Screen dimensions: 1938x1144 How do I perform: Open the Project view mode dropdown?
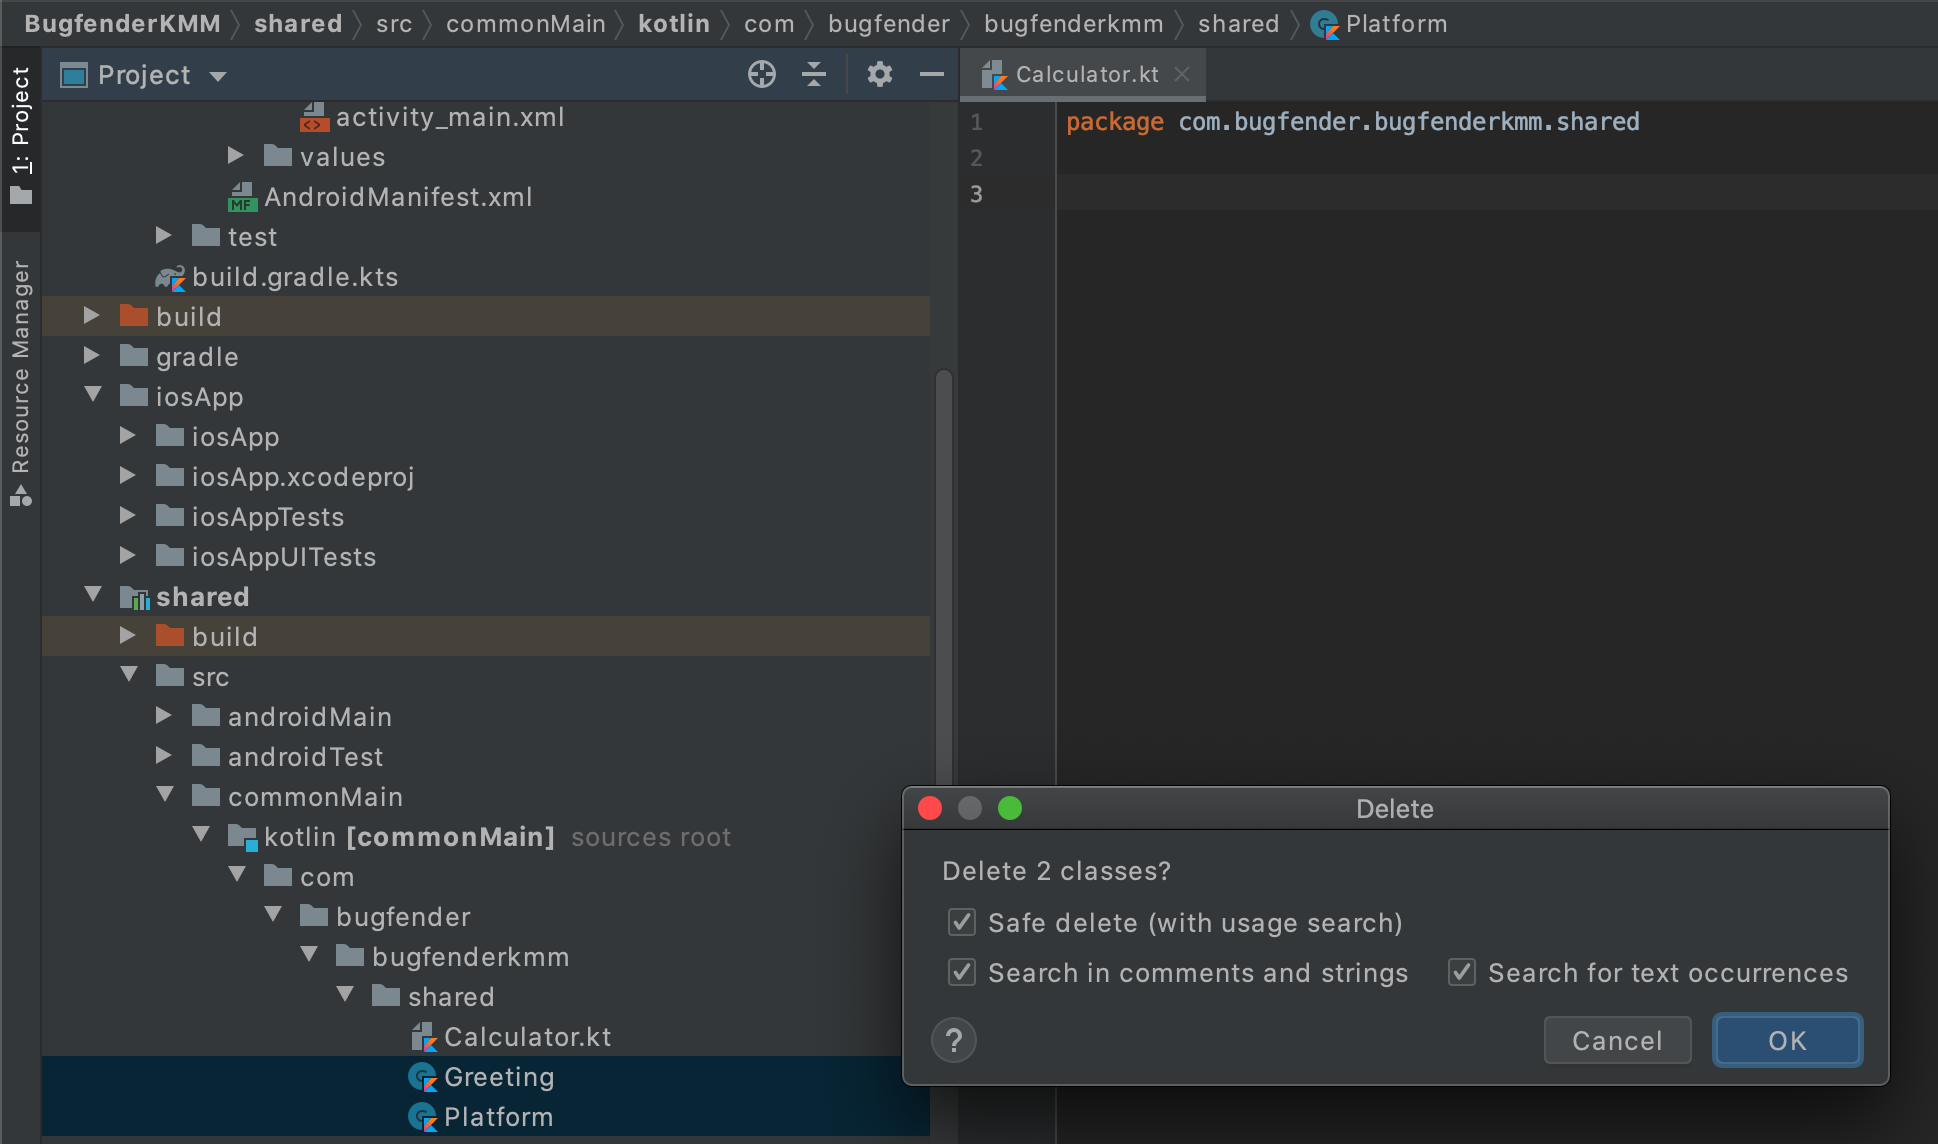point(219,74)
